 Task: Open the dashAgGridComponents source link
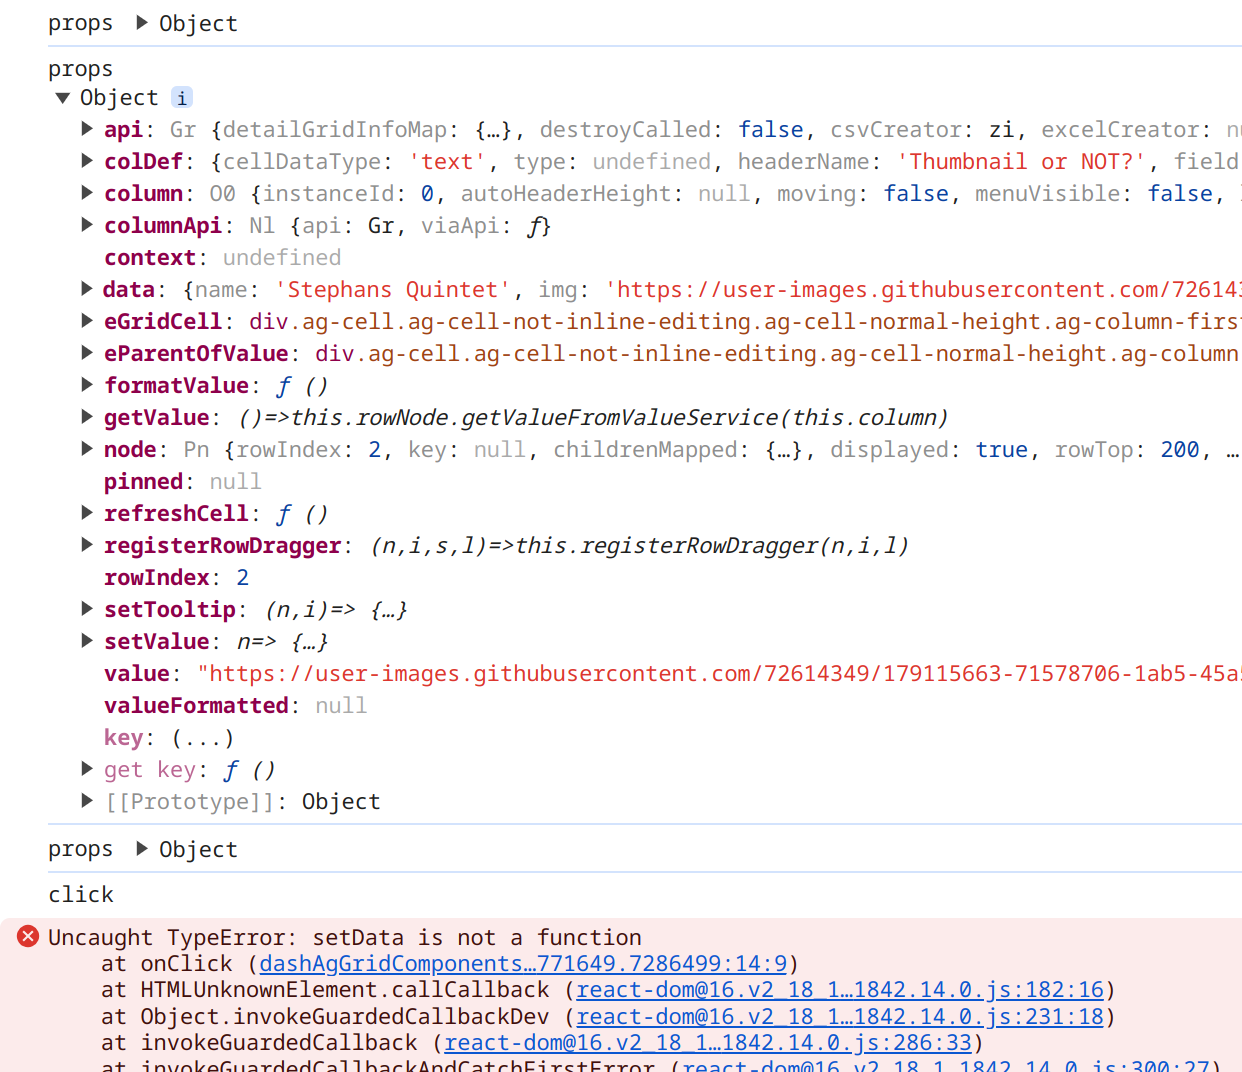point(523,964)
